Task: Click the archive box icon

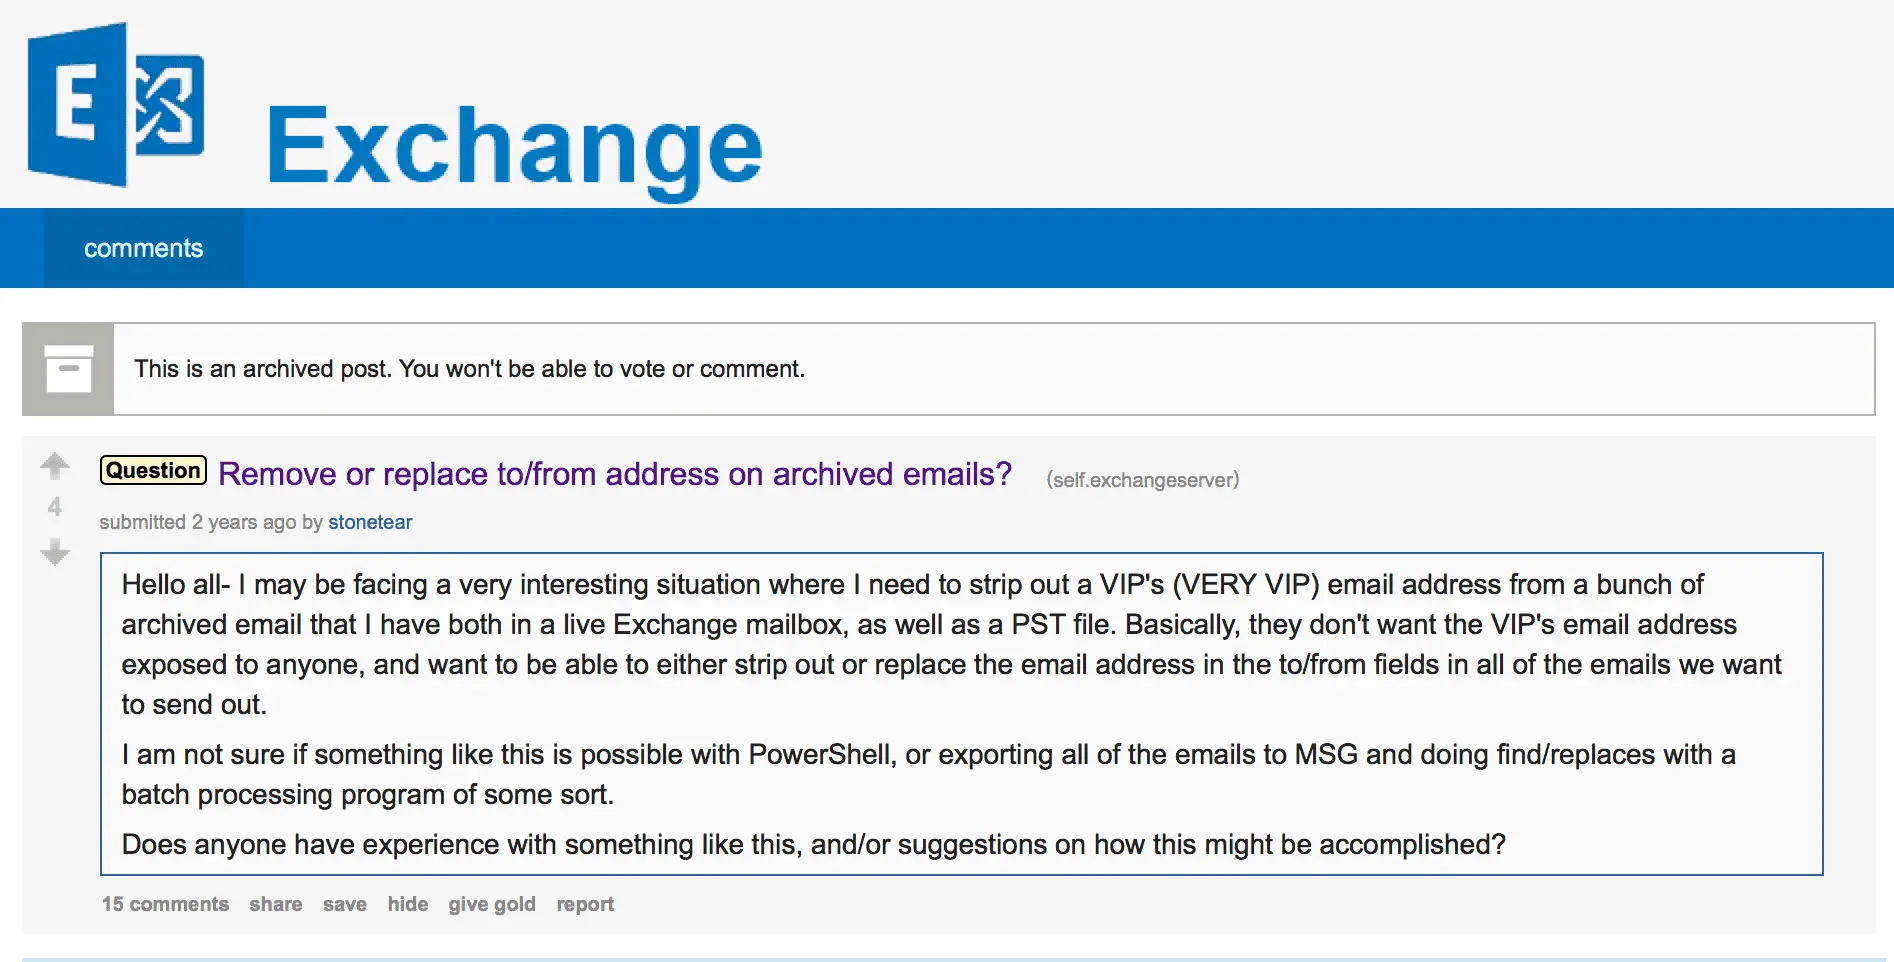Action: [68, 369]
